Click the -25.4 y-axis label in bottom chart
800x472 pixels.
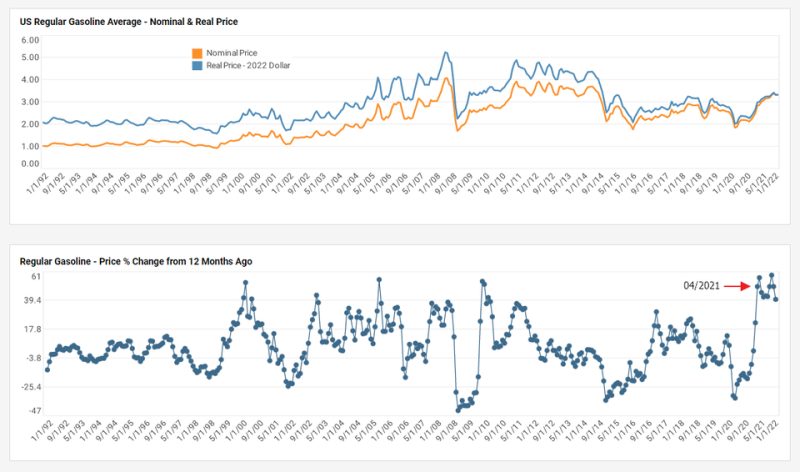(31, 387)
